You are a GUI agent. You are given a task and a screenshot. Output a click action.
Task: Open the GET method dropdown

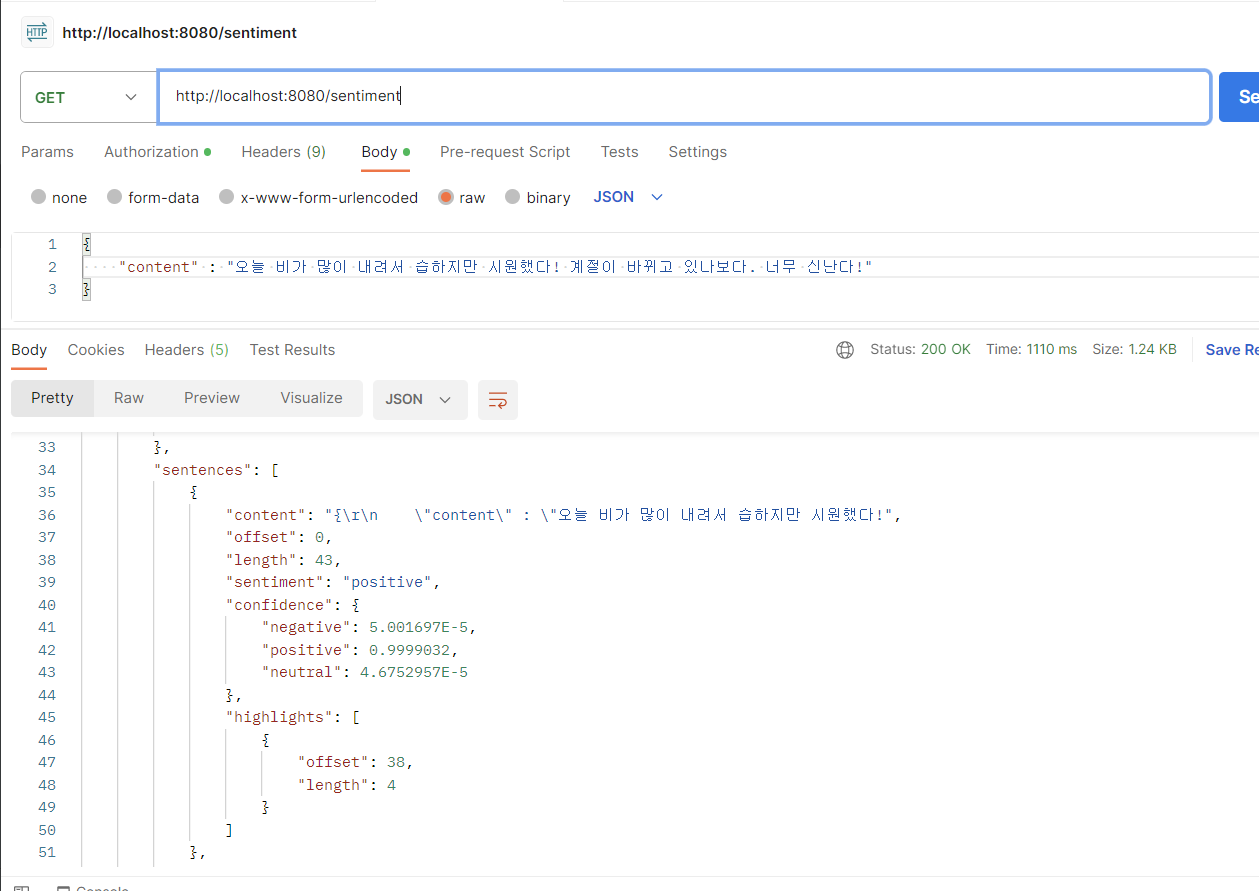(88, 97)
